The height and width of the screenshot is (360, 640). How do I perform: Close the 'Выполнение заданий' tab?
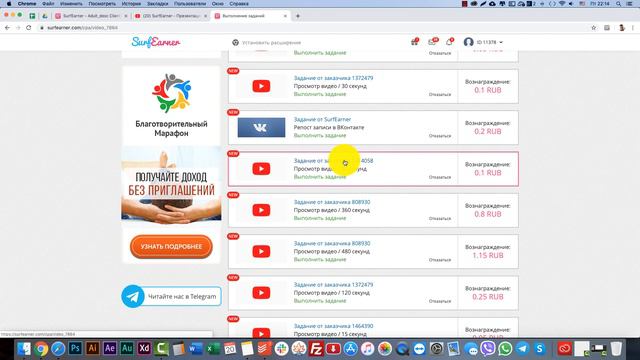click(285, 16)
